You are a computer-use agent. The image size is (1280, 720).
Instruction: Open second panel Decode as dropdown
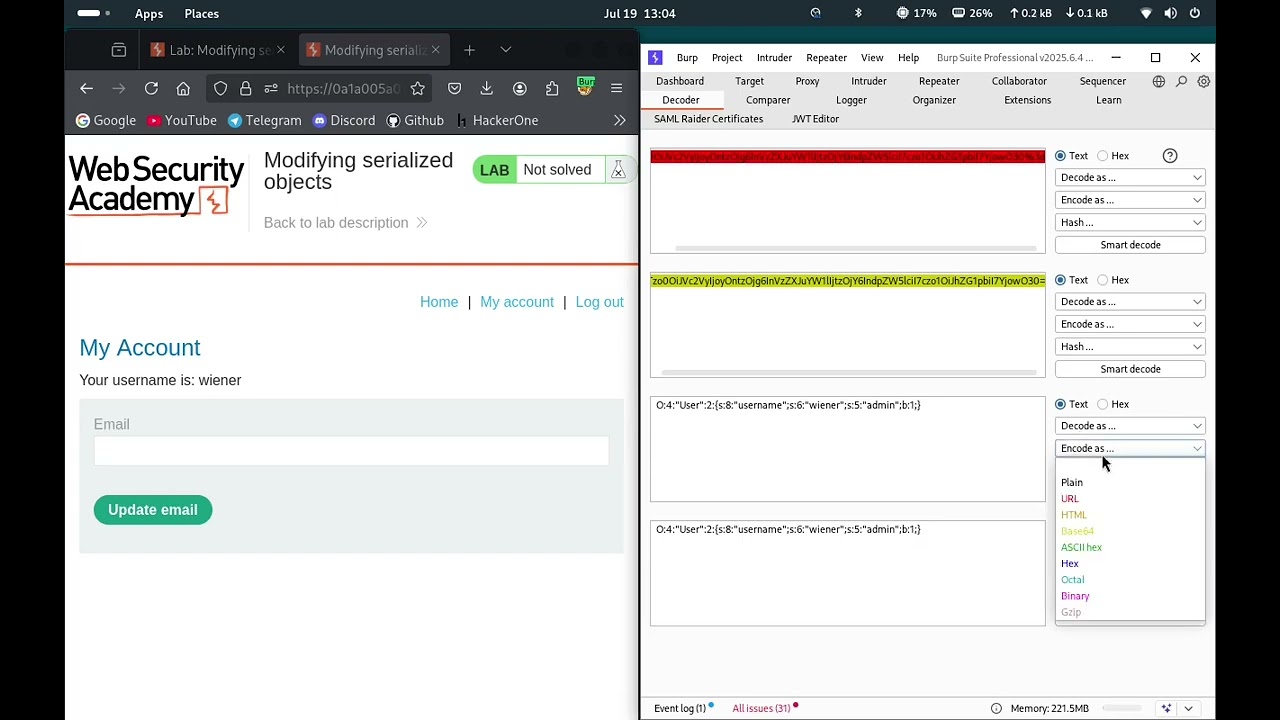[1130, 302]
